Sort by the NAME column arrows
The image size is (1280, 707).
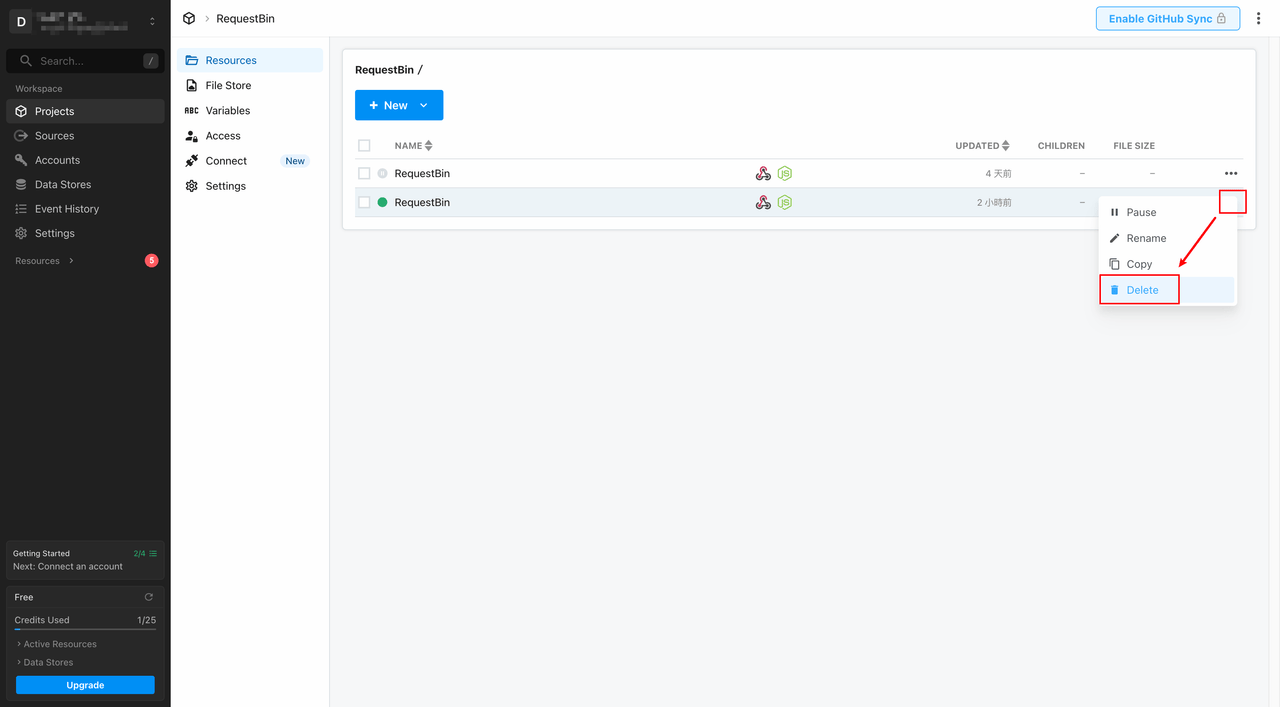(x=429, y=146)
